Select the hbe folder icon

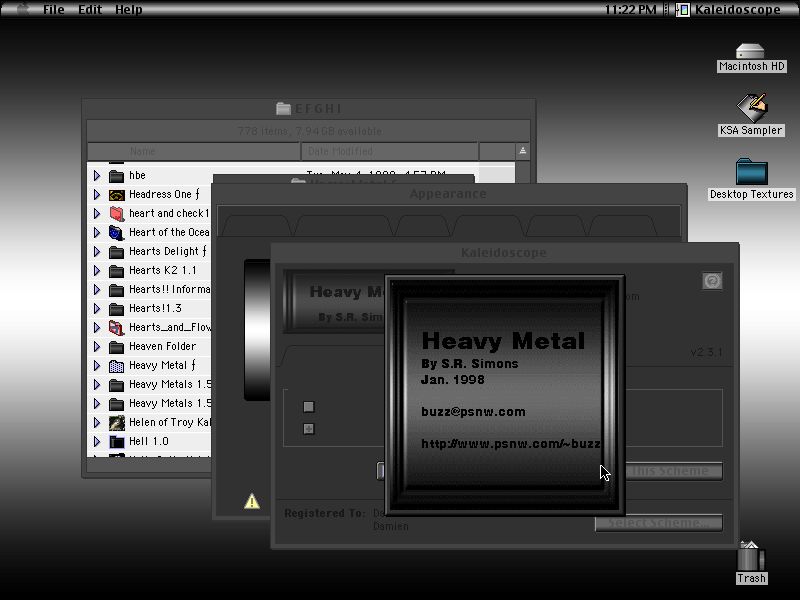point(116,176)
